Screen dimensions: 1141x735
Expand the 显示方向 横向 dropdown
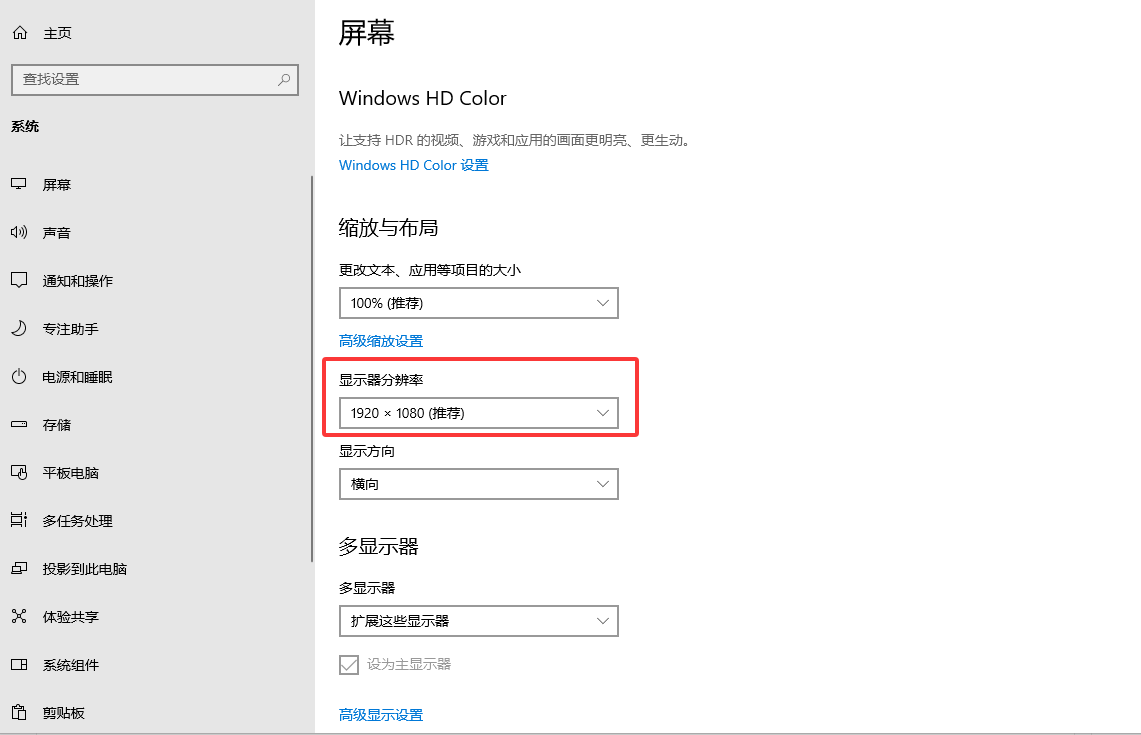(478, 484)
